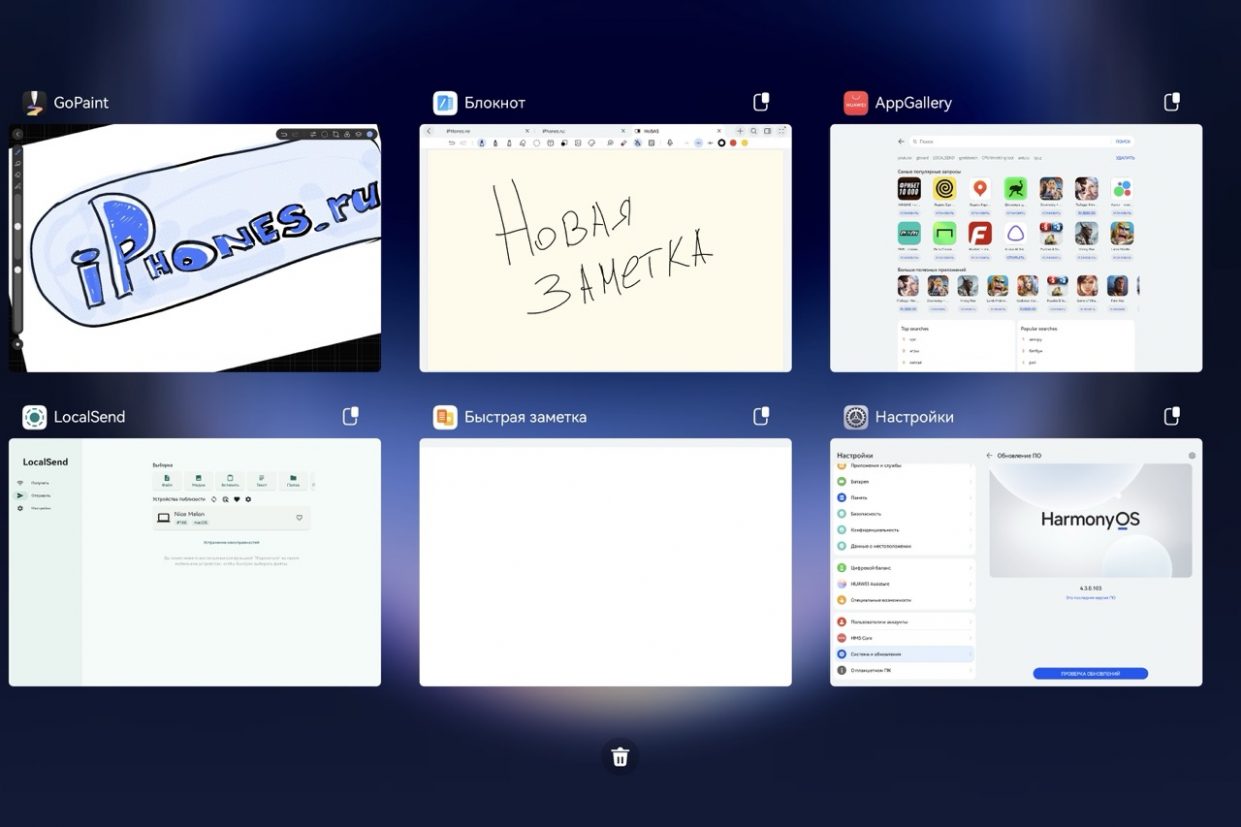
Task: Tap the Быстрая заметка app icon
Action: (x=445, y=417)
